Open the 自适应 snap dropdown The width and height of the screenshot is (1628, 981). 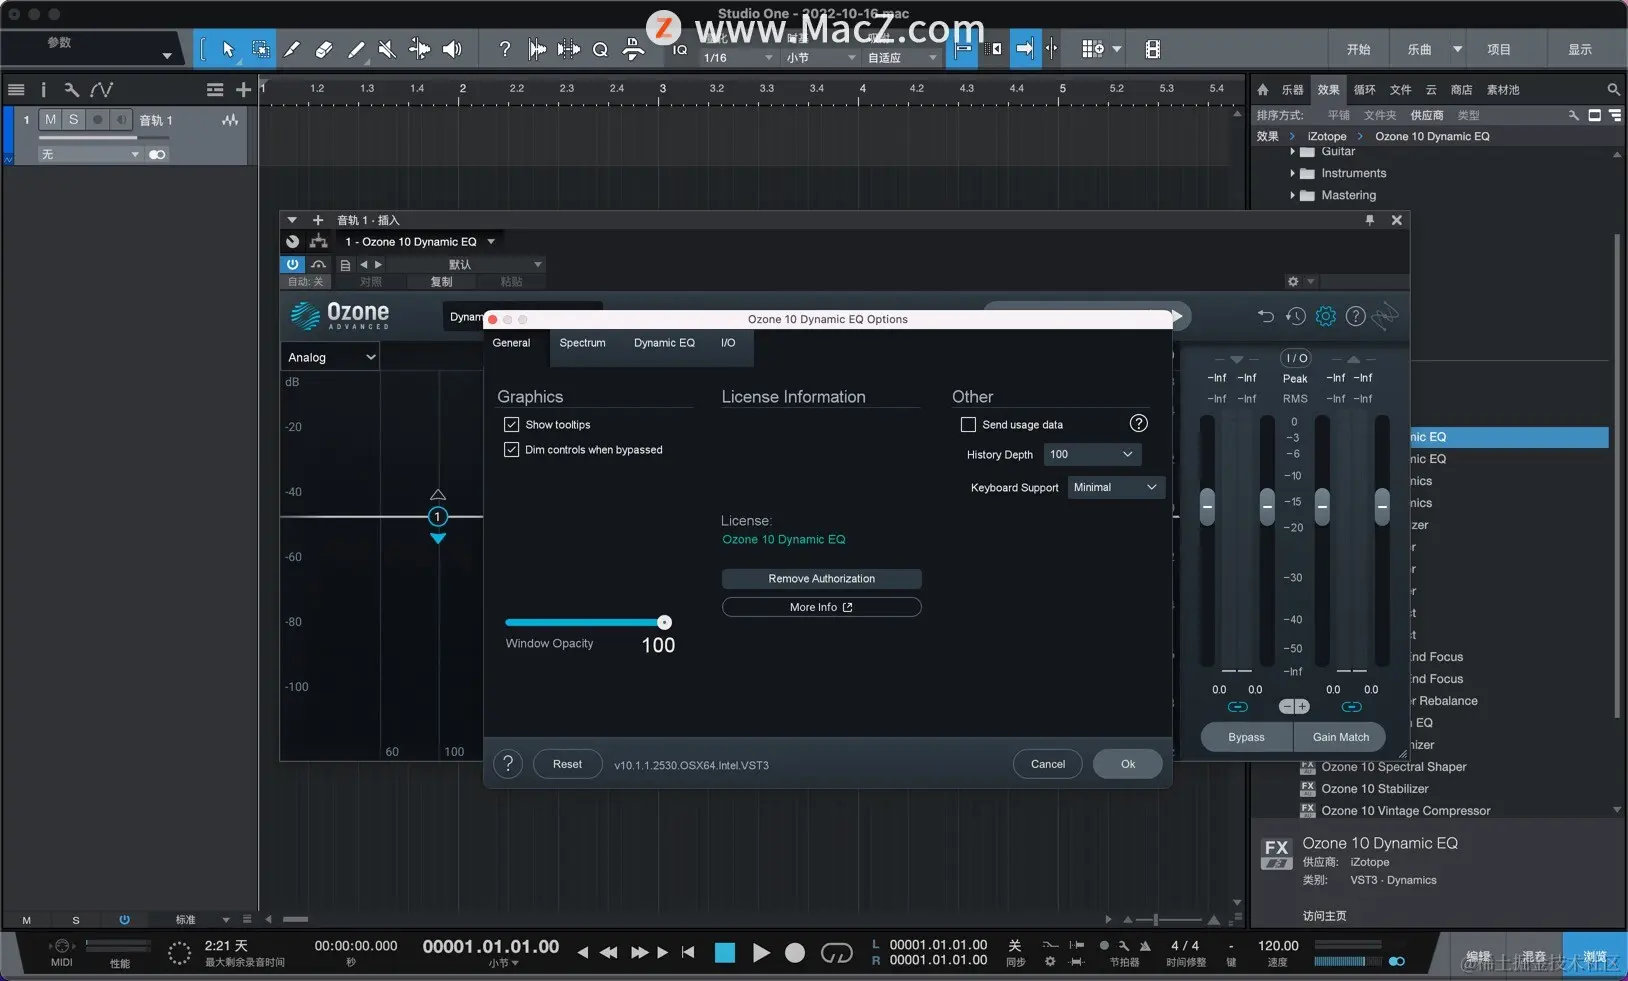pos(902,58)
